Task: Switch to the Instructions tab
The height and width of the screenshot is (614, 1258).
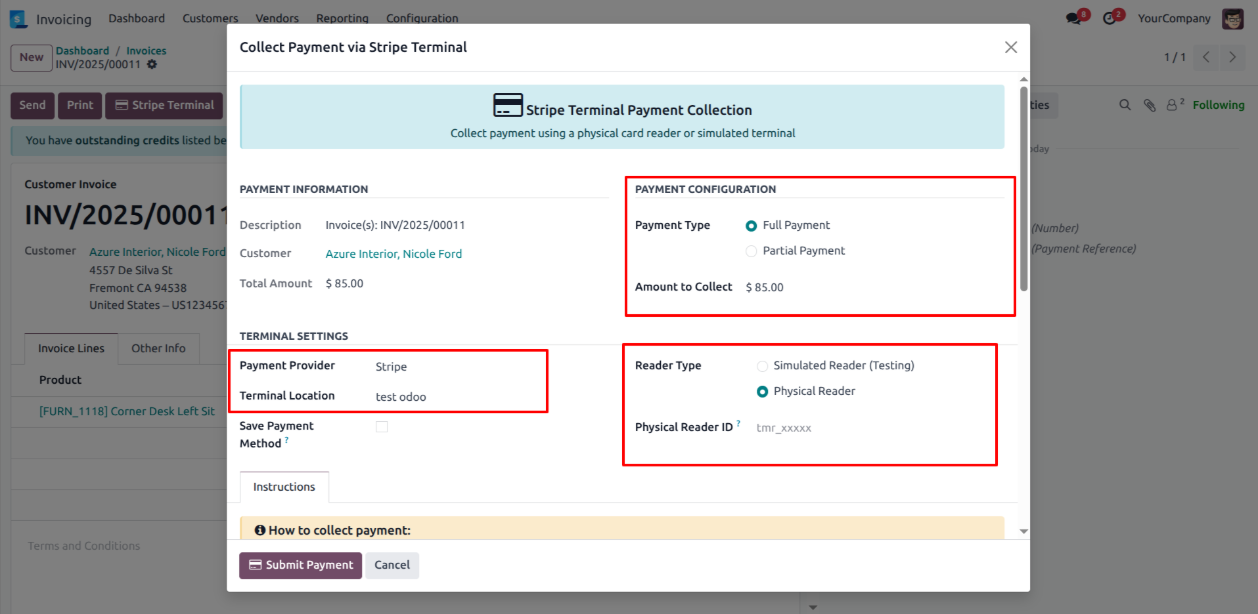Action: click(x=284, y=487)
